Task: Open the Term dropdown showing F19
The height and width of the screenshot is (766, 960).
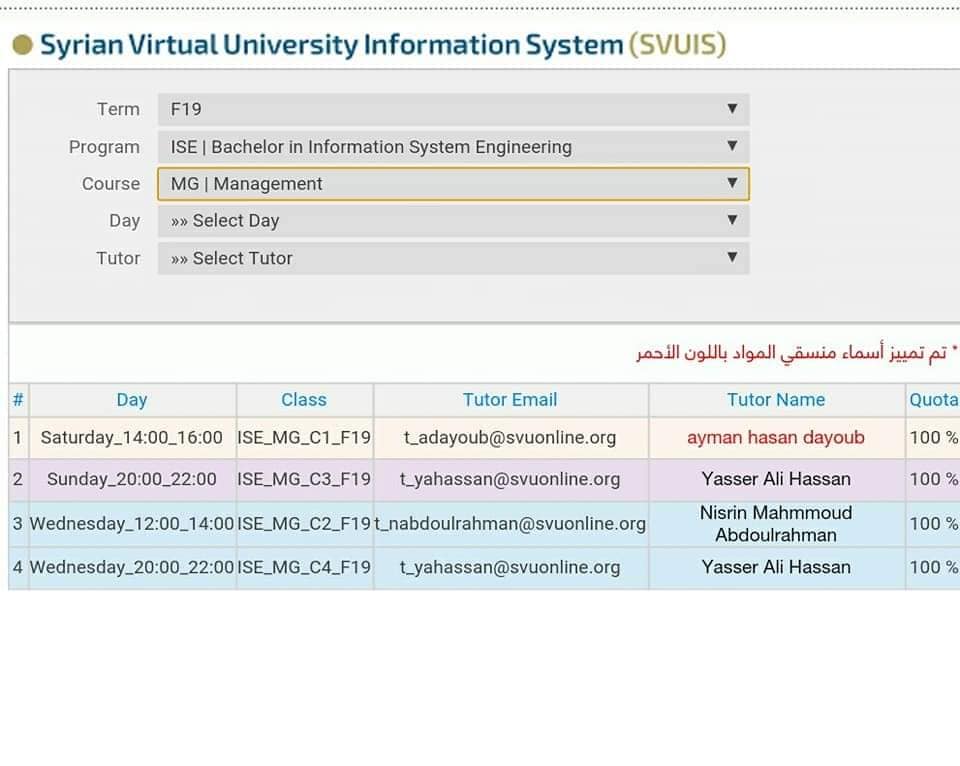Action: point(453,110)
